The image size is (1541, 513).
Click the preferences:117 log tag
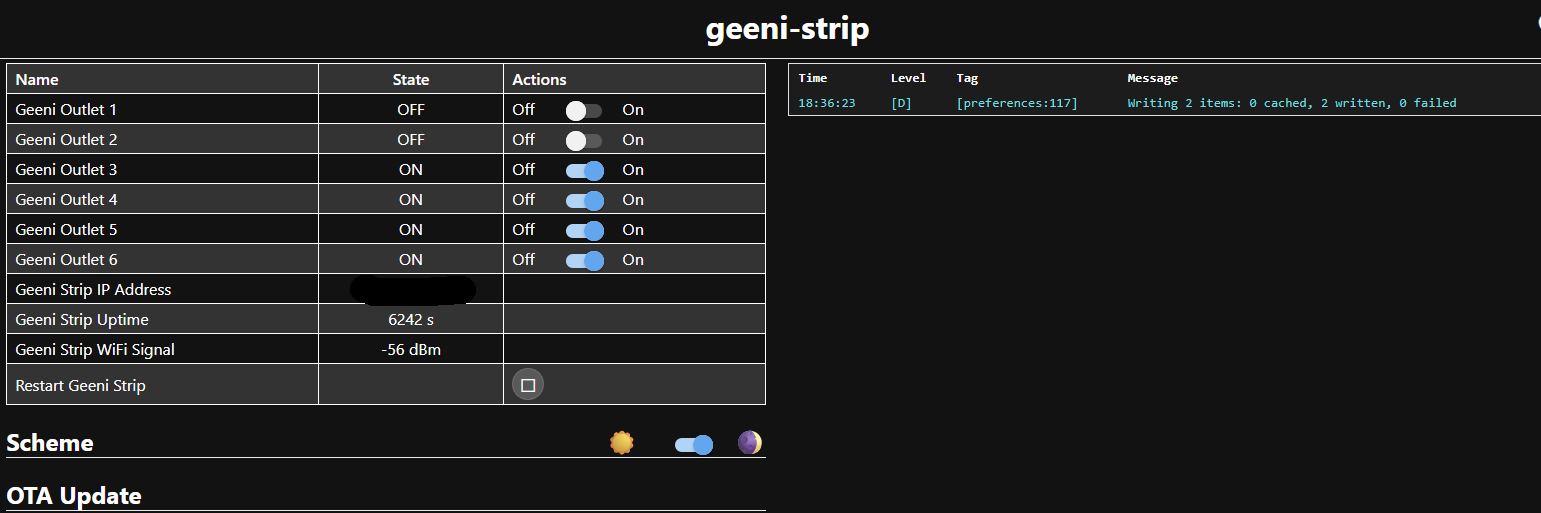pyautogui.click(x=1017, y=103)
